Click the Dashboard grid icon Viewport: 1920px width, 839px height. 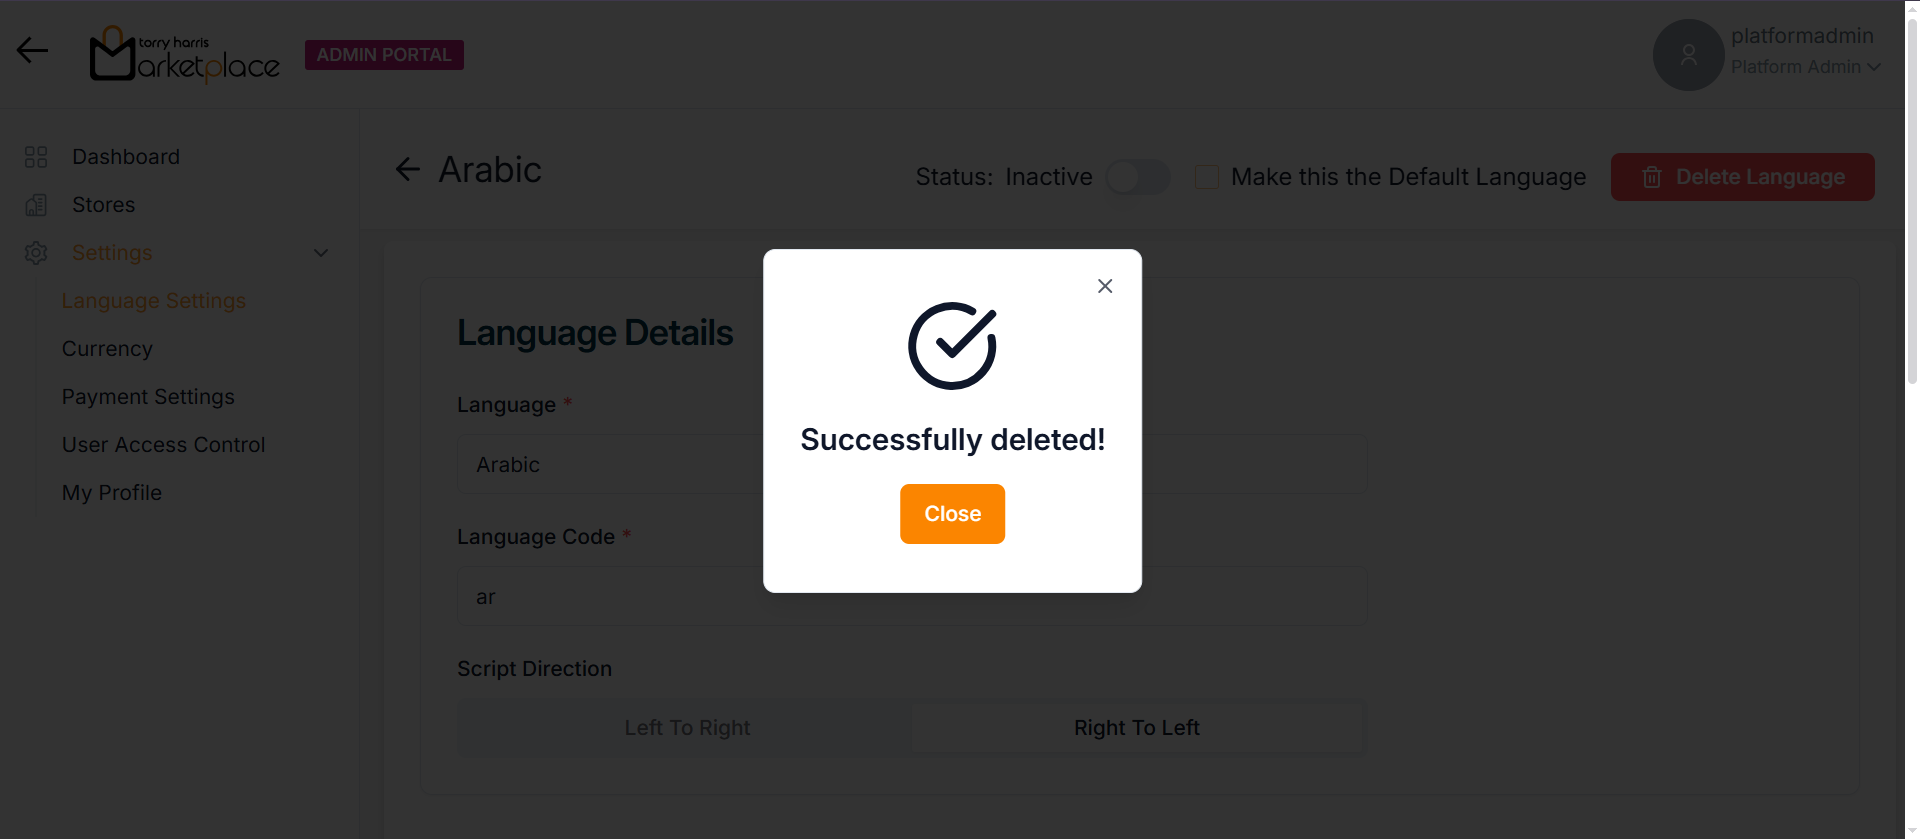tap(36, 157)
